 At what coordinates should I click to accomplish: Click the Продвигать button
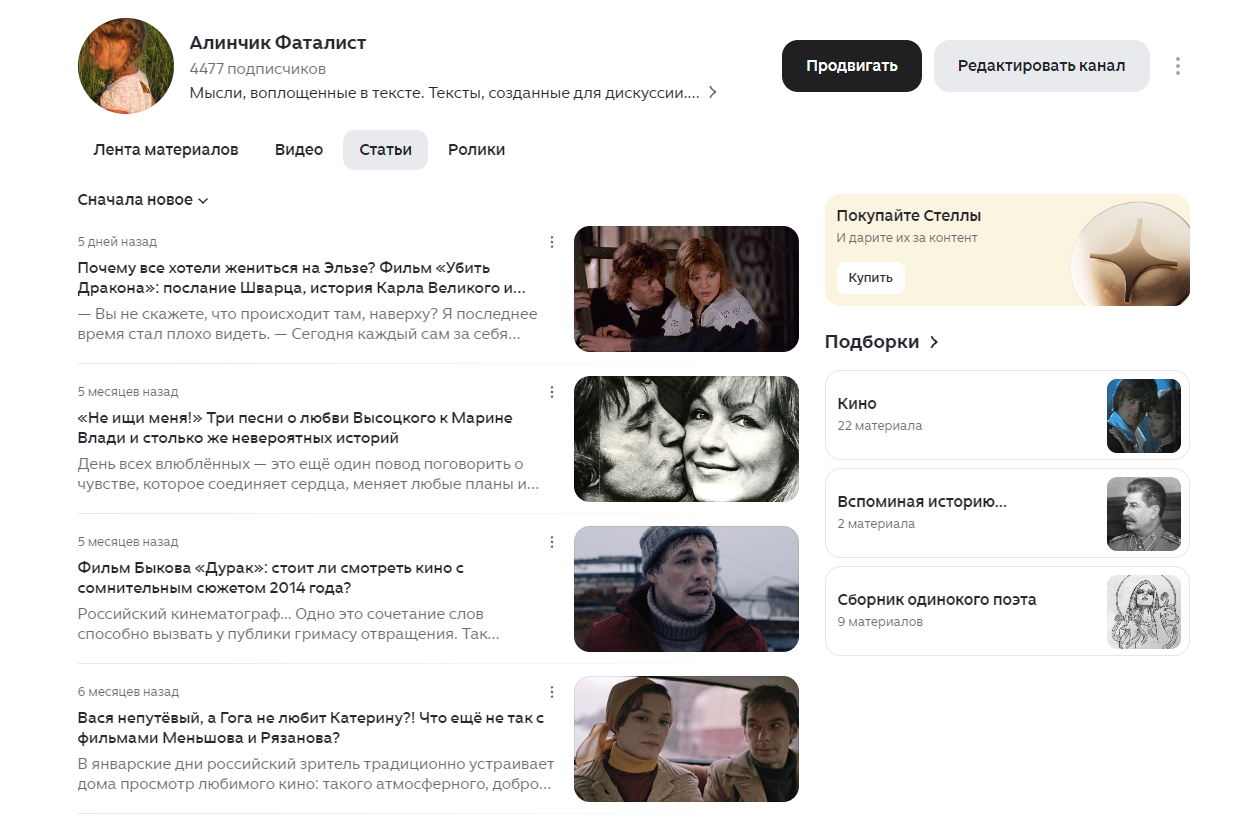click(852, 66)
